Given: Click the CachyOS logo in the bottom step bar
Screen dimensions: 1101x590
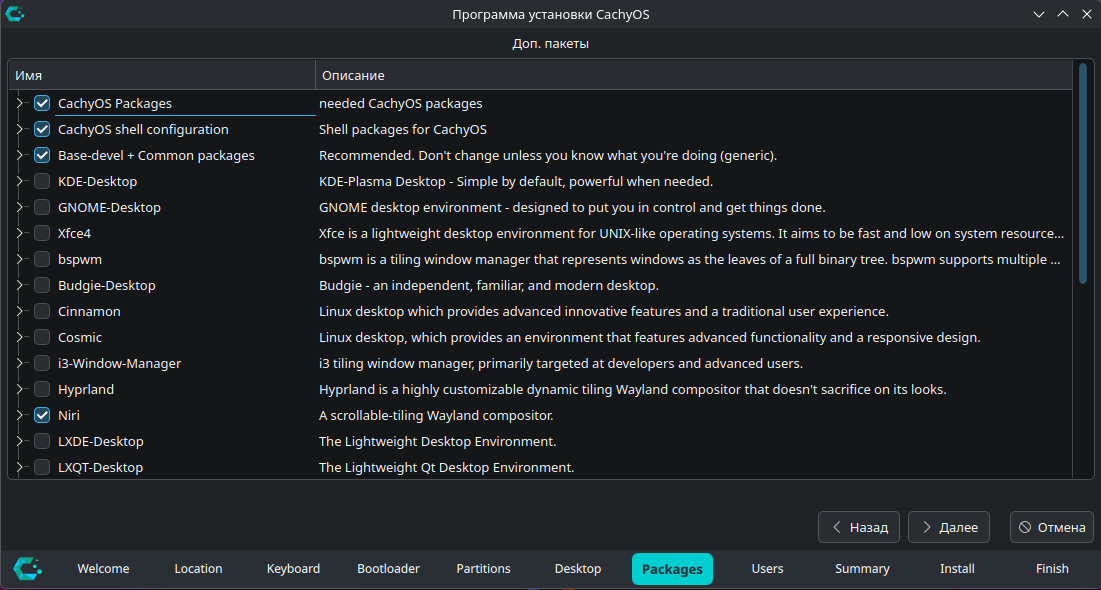Looking at the screenshot, I should [27, 569].
